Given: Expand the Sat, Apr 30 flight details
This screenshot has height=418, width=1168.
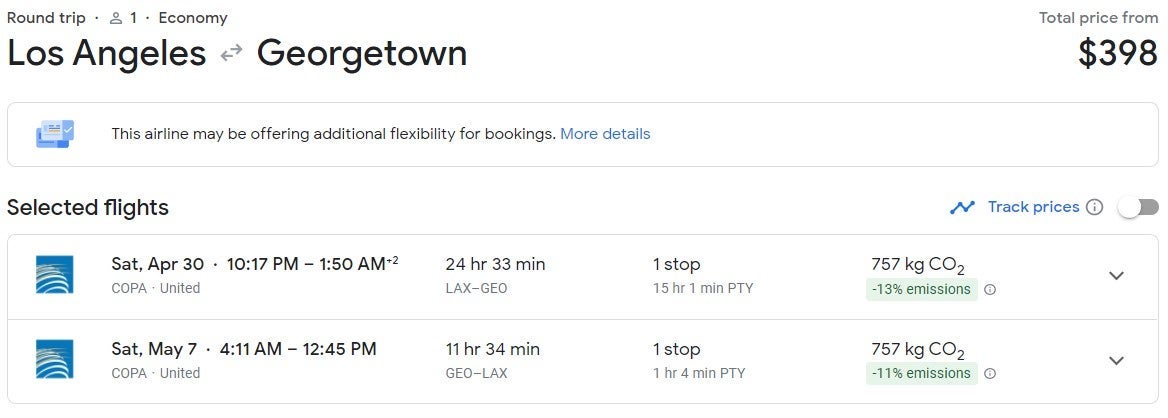Looking at the screenshot, I should (x=1117, y=276).
